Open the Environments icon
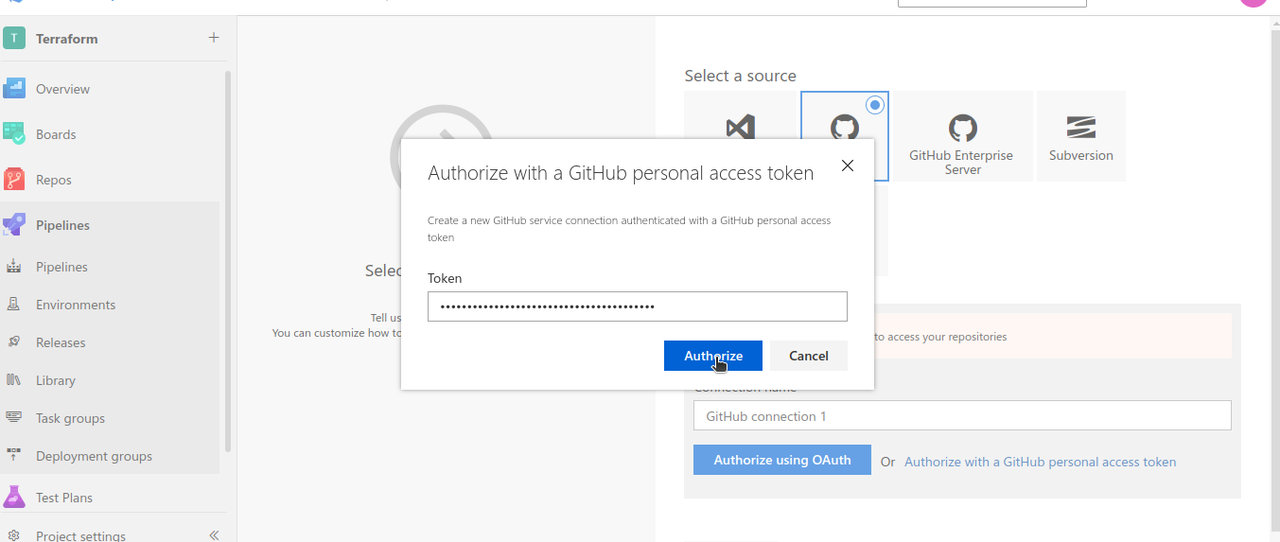The width and height of the screenshot is (1280, 542). [x=14, y=305]
